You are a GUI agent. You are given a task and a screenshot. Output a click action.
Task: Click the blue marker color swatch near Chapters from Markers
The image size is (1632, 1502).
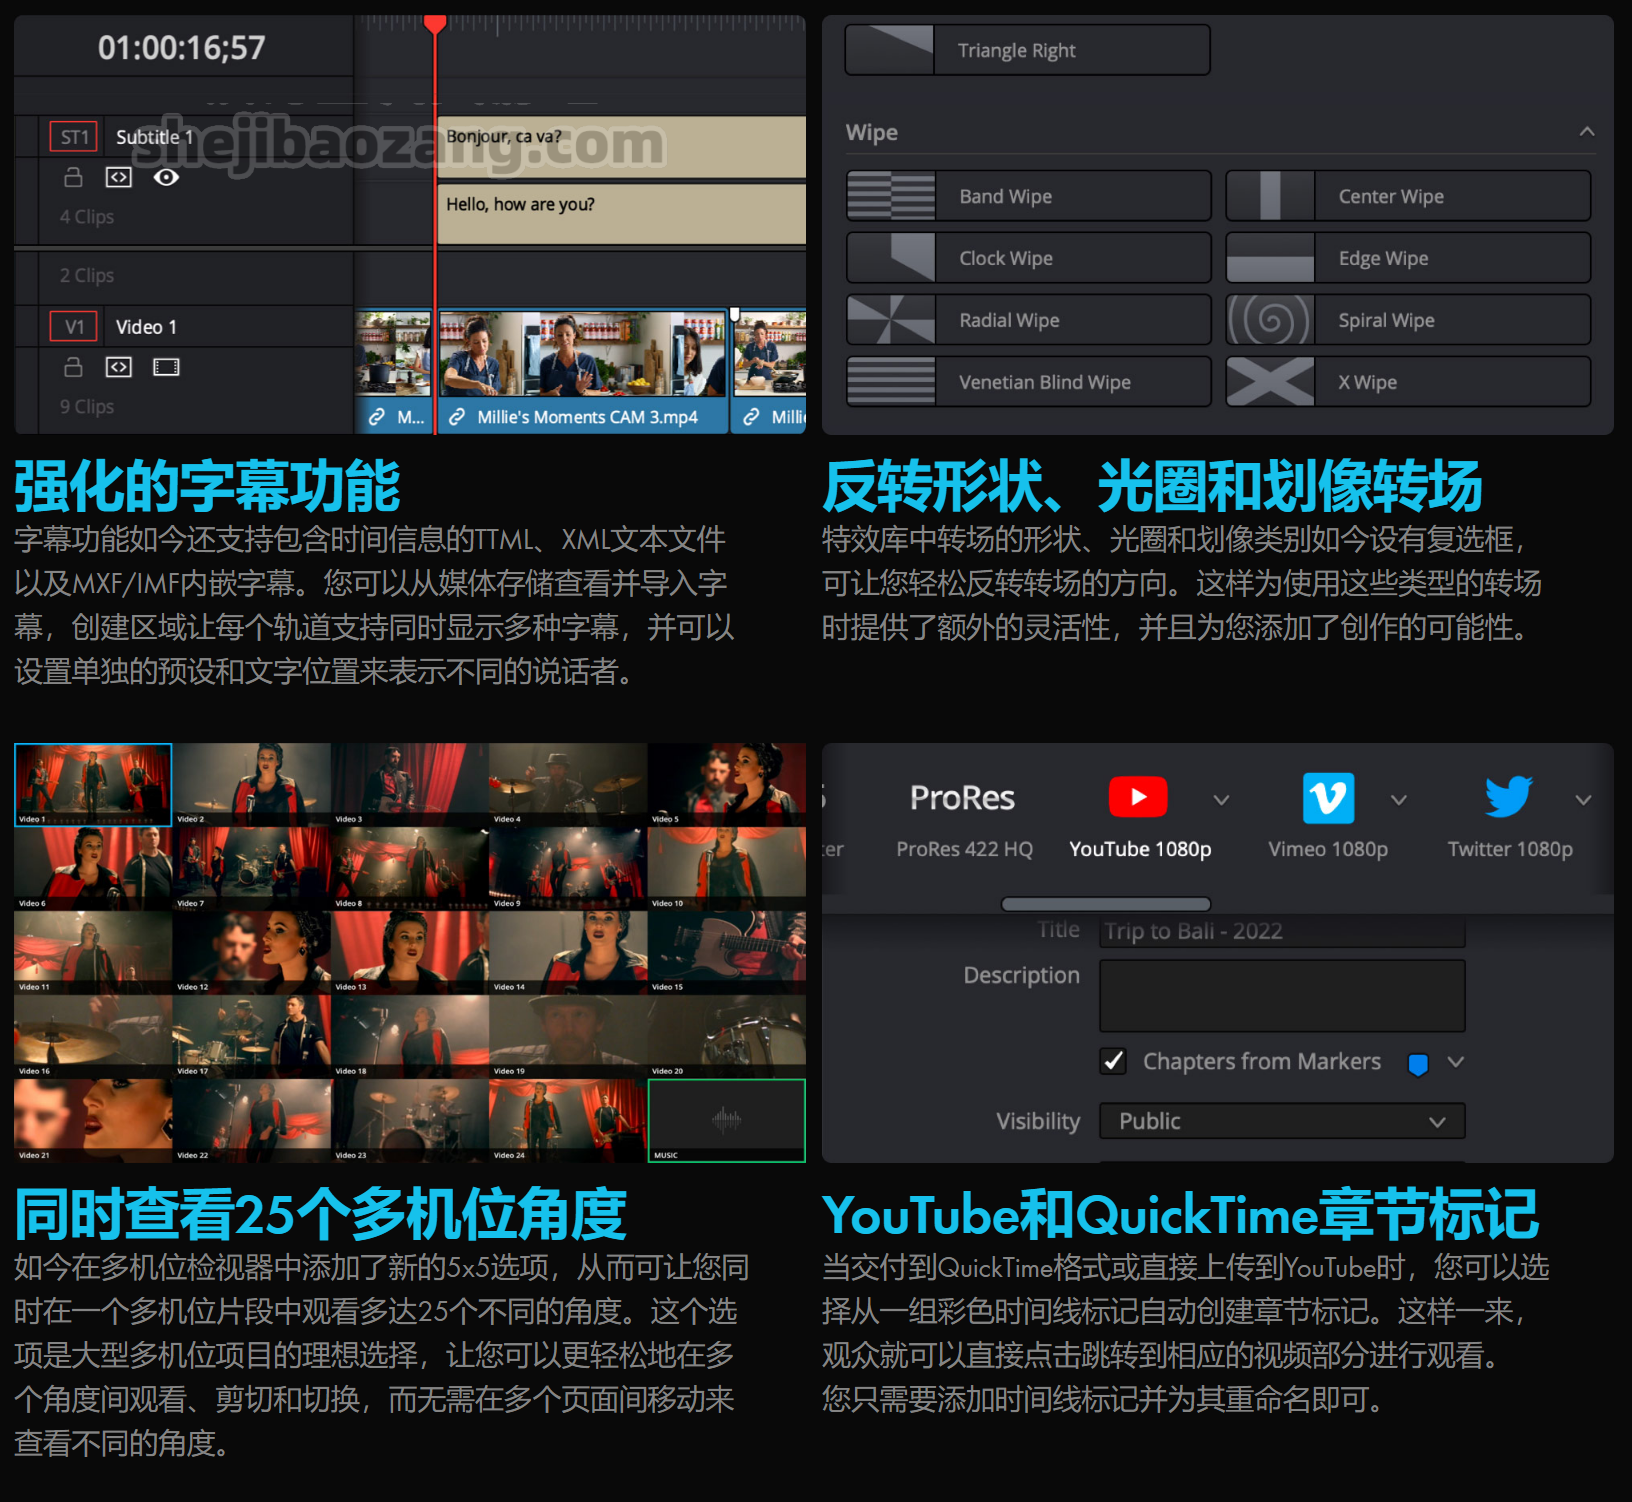point(1416,1063)
